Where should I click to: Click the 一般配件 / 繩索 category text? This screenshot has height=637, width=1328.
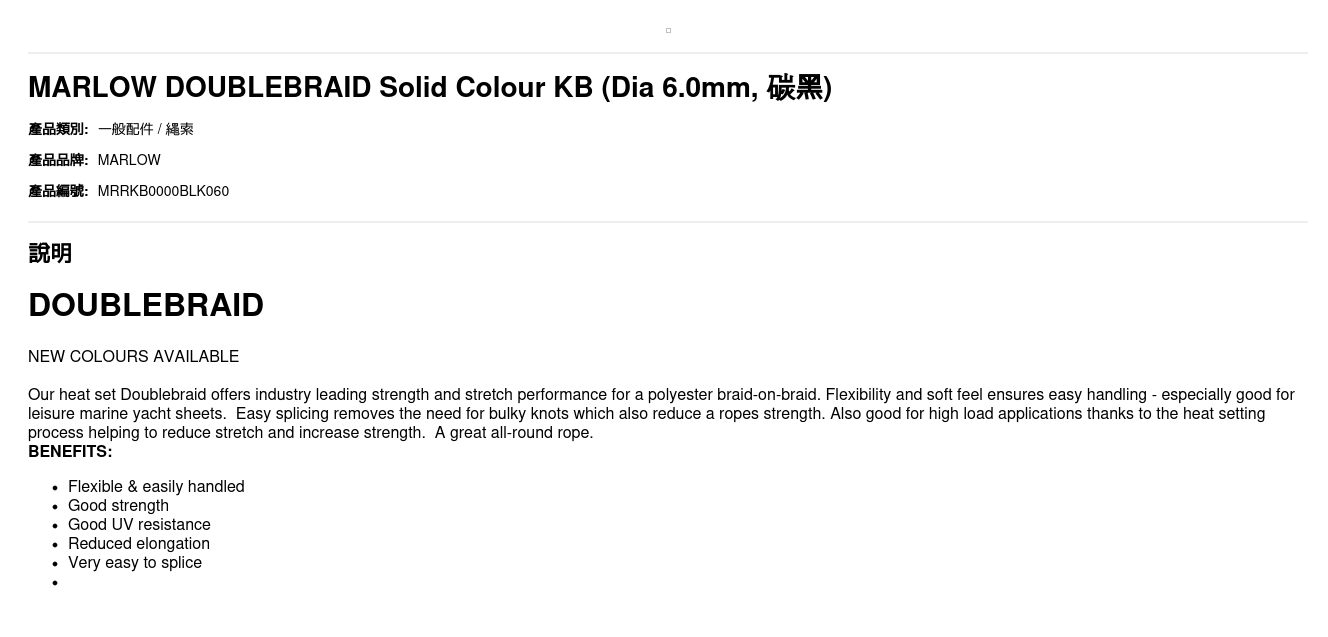pos(146,129)
